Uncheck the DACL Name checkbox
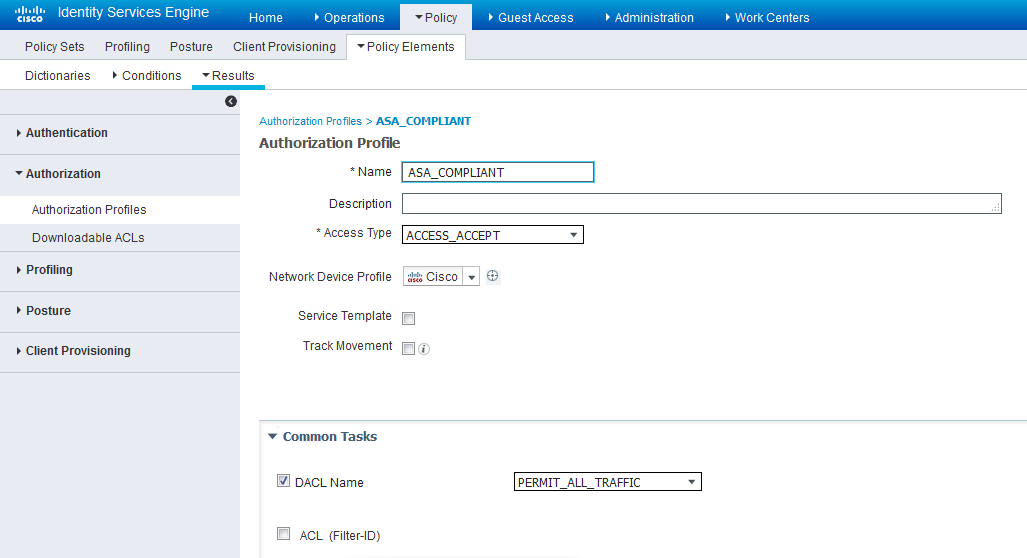Viewport: 1027px width, 558px height. [x=283, y=481]
